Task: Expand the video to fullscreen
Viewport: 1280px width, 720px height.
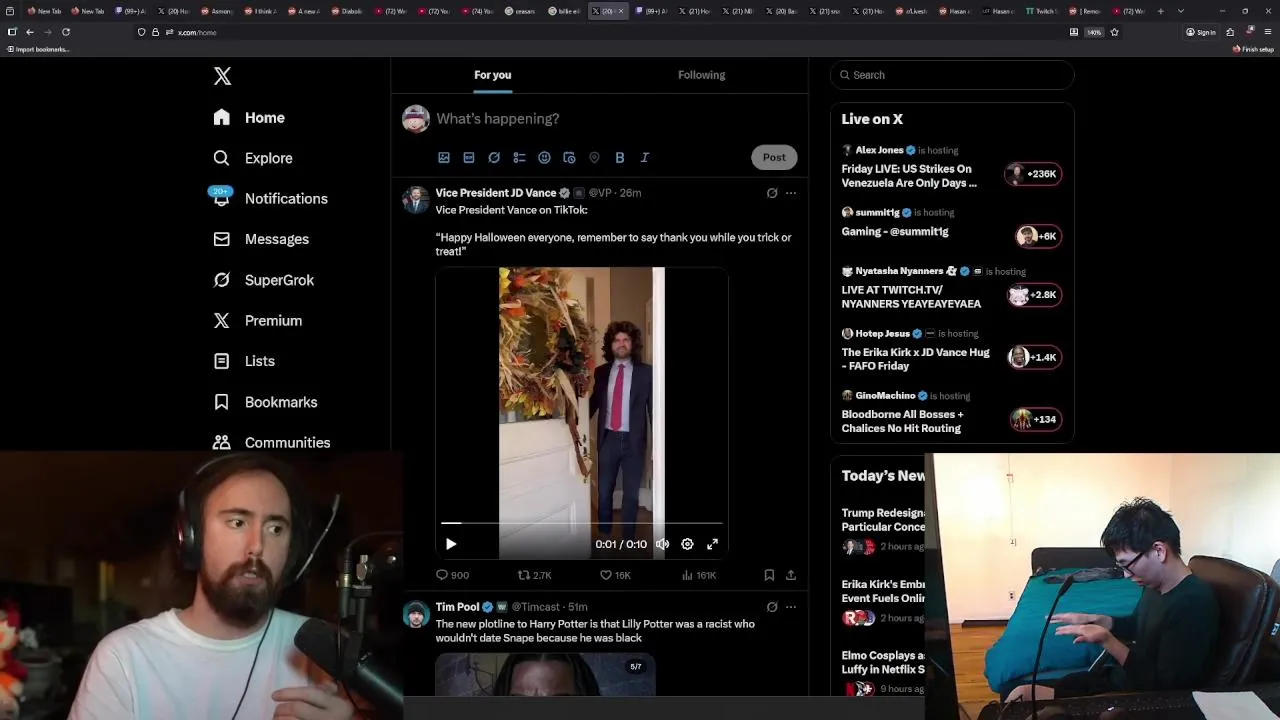Action: point(712,544)
